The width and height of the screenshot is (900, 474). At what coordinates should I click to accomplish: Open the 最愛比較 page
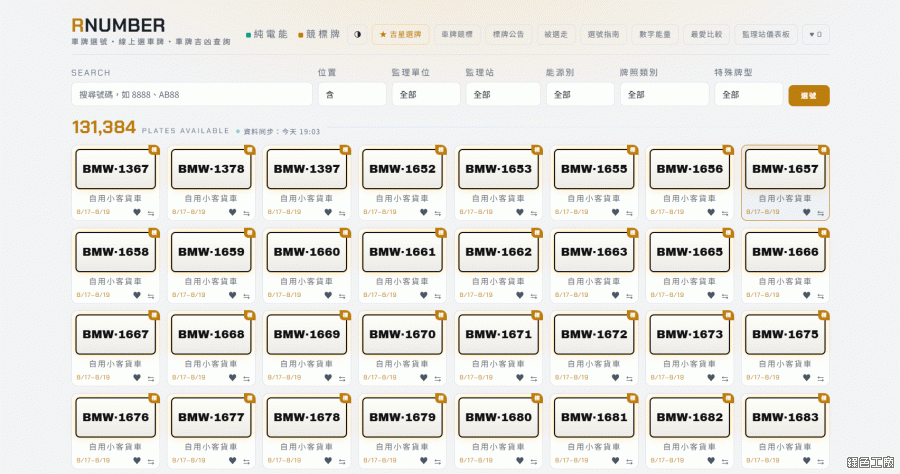pyautogui.click(x=707, y=34)
